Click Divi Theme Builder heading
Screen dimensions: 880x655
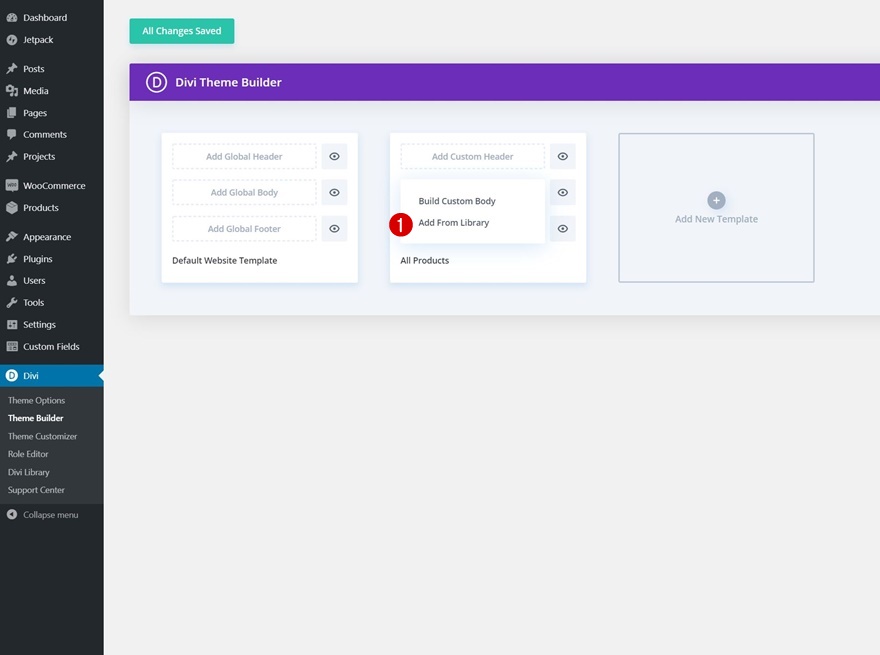point(228,83)
